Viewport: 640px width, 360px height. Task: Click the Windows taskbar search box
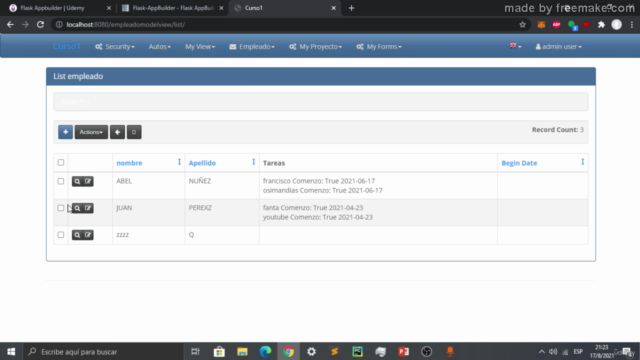102,351
